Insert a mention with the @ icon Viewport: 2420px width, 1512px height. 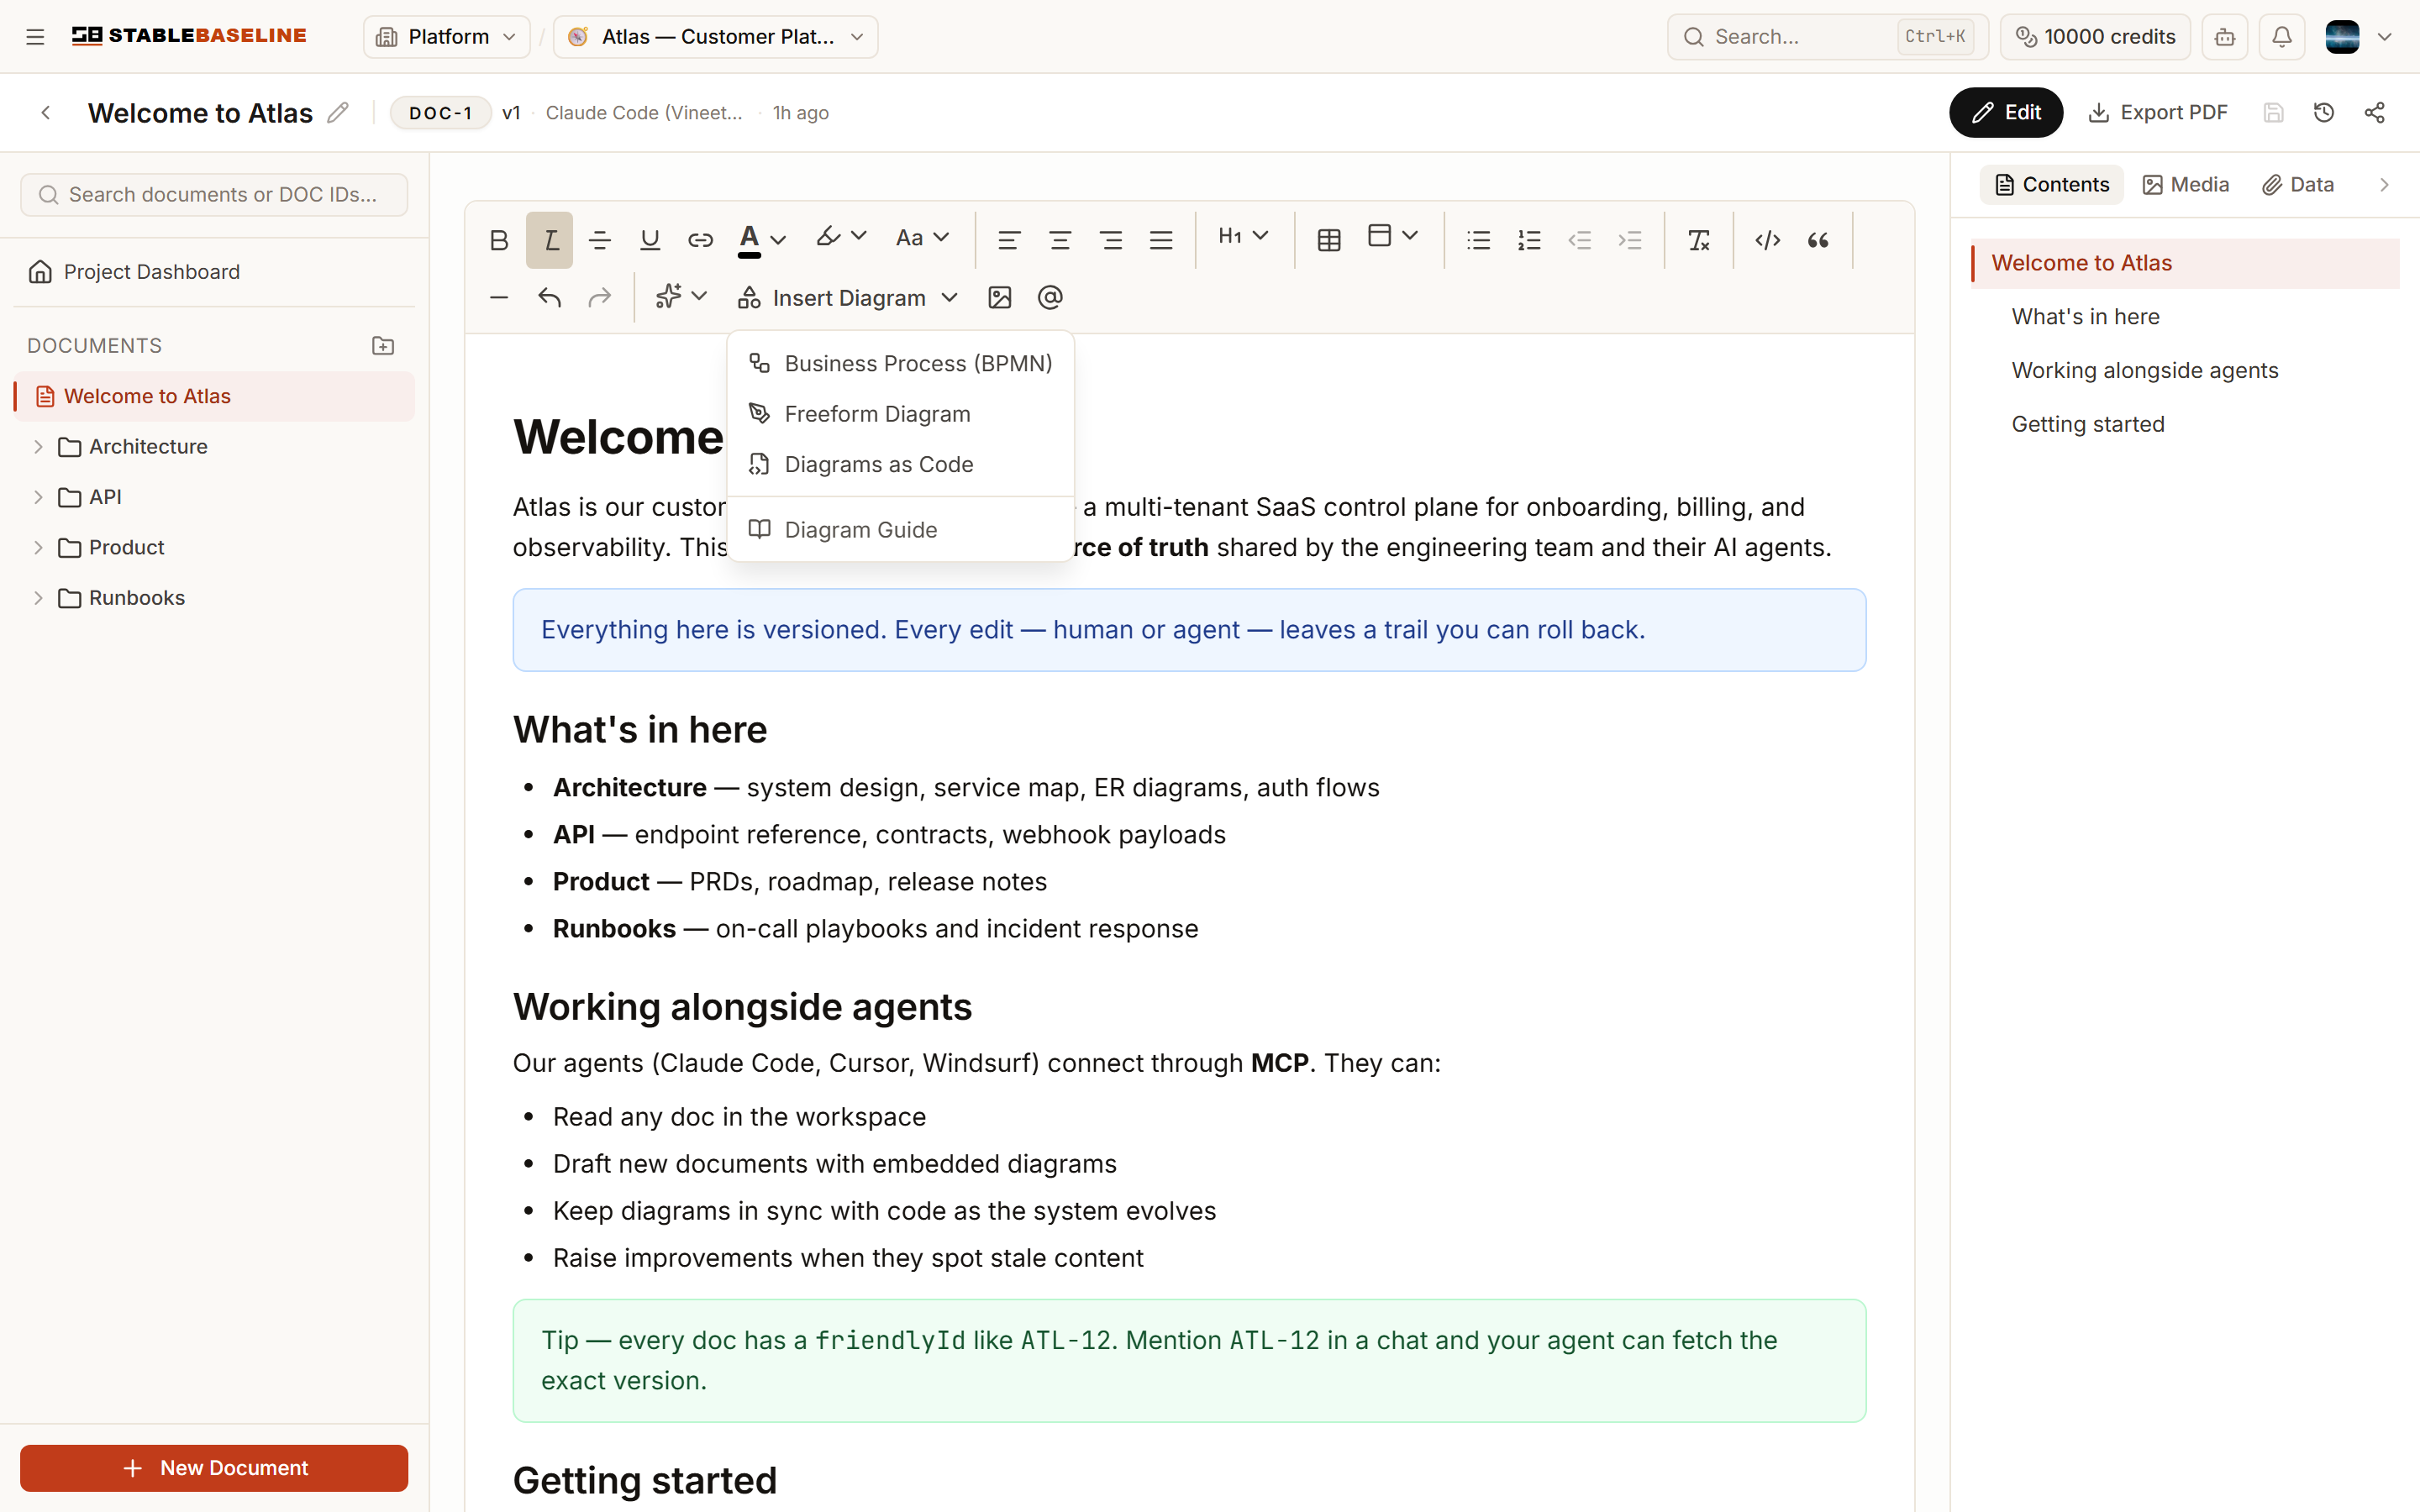point(1050,298)
